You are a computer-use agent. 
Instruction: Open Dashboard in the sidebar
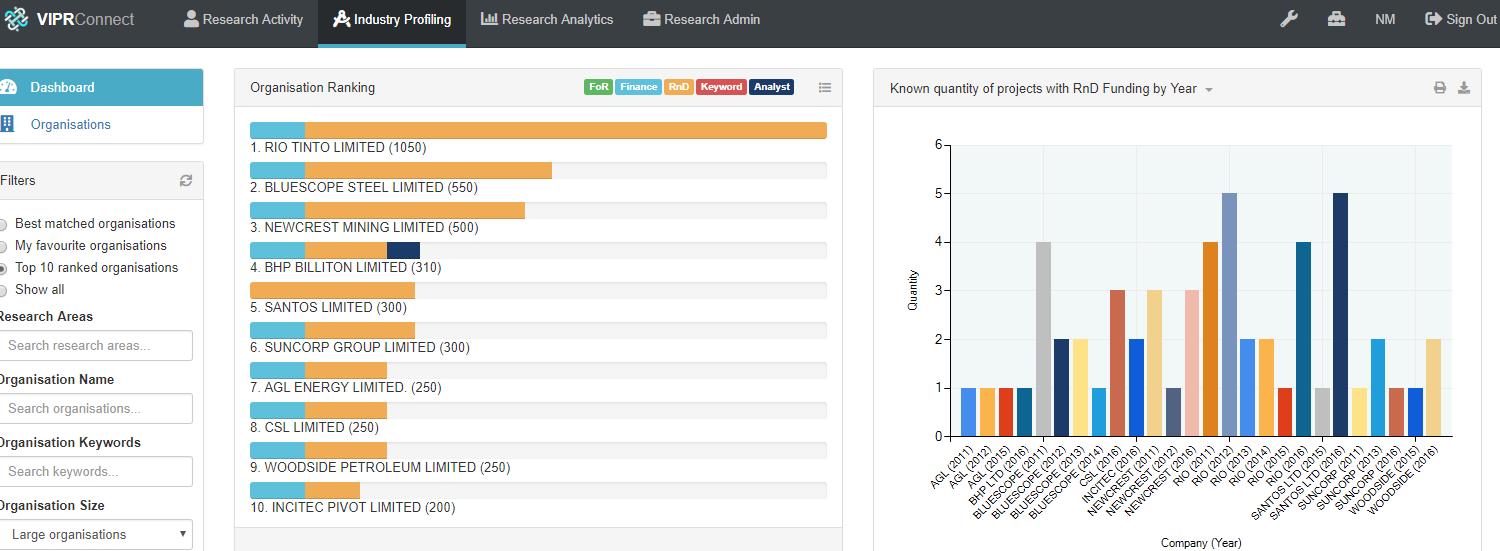(x=101, y=87)
